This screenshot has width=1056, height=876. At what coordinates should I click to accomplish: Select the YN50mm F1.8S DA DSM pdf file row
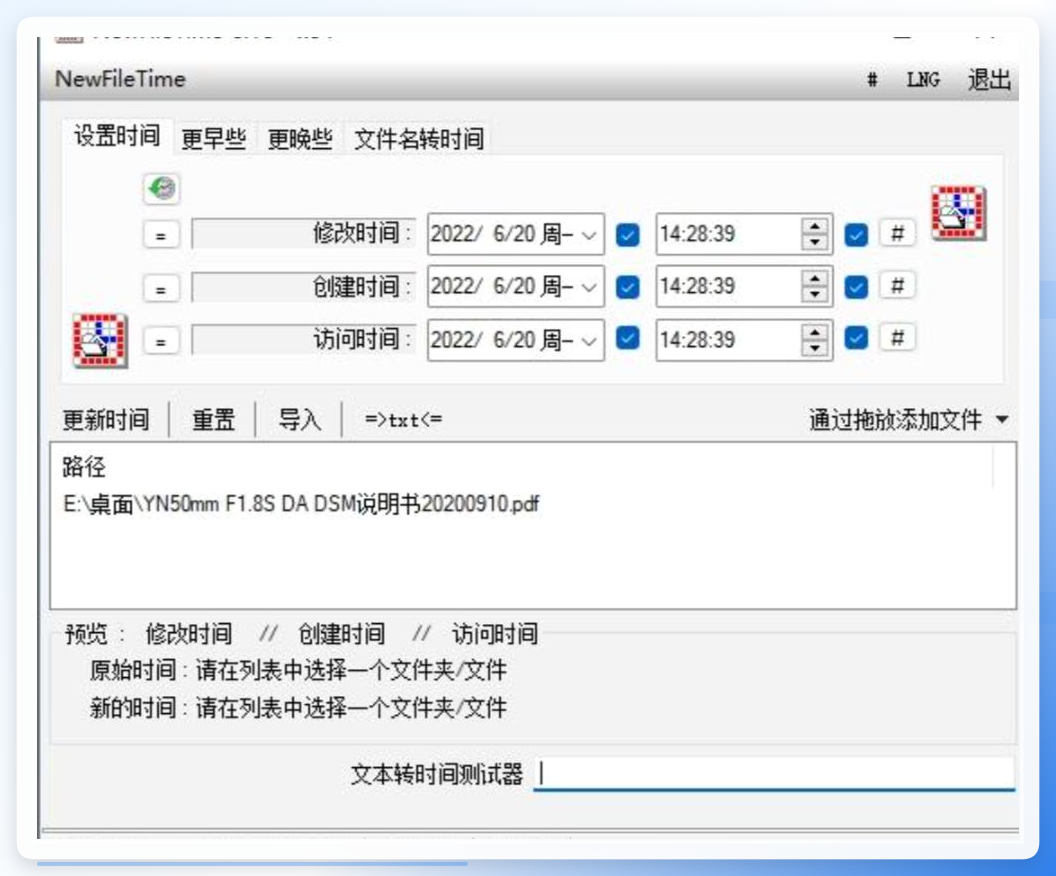(x=301, y=504)
